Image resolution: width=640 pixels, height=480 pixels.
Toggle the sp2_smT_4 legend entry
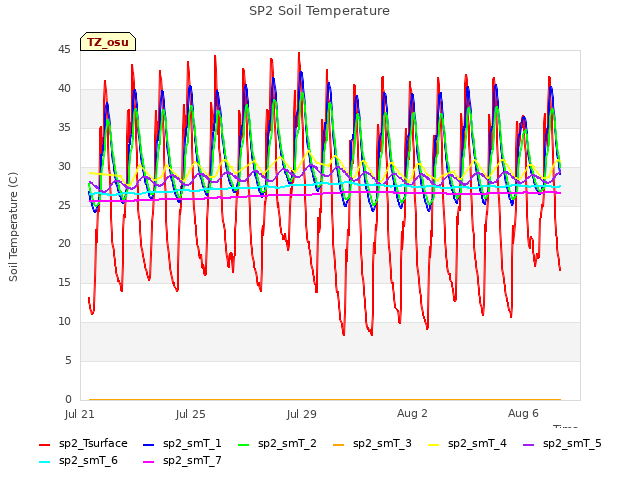(x=467, y=444)
